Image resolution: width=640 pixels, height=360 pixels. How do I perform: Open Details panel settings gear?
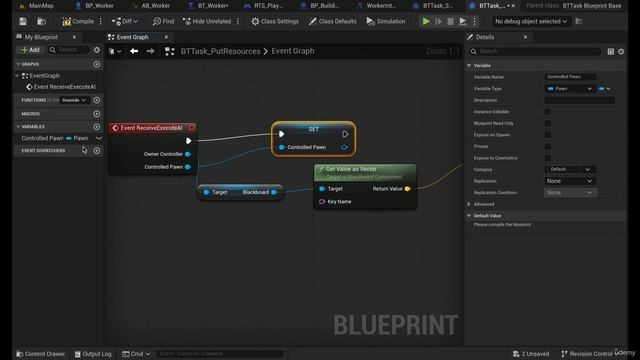point(621,51)
